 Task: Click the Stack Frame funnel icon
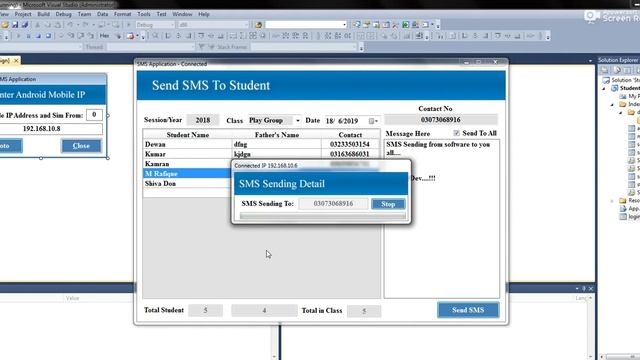pos(201,47)
